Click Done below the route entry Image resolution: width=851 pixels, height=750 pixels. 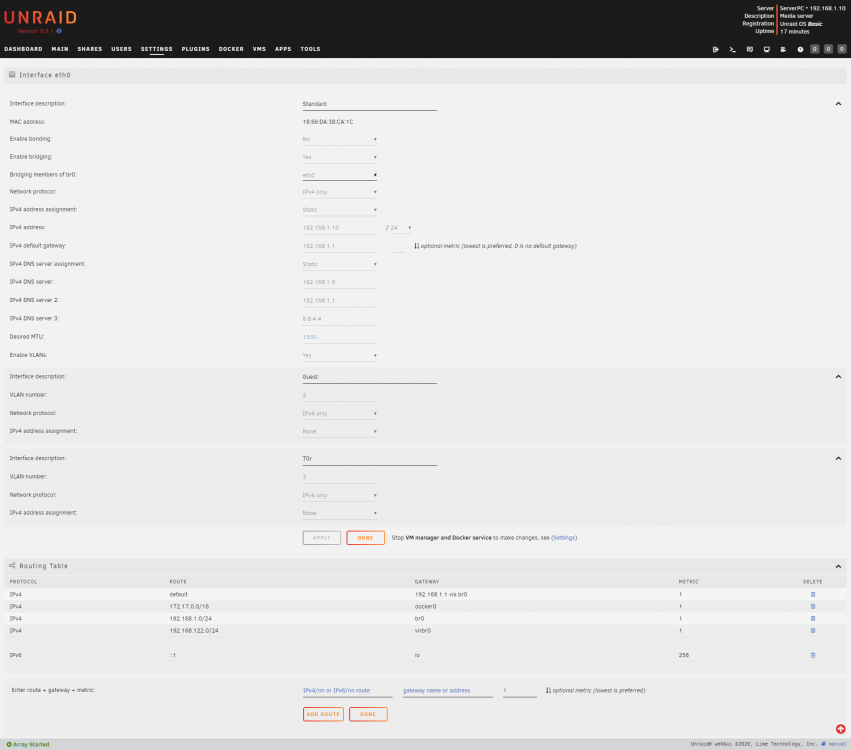click(x=368, y=714)
